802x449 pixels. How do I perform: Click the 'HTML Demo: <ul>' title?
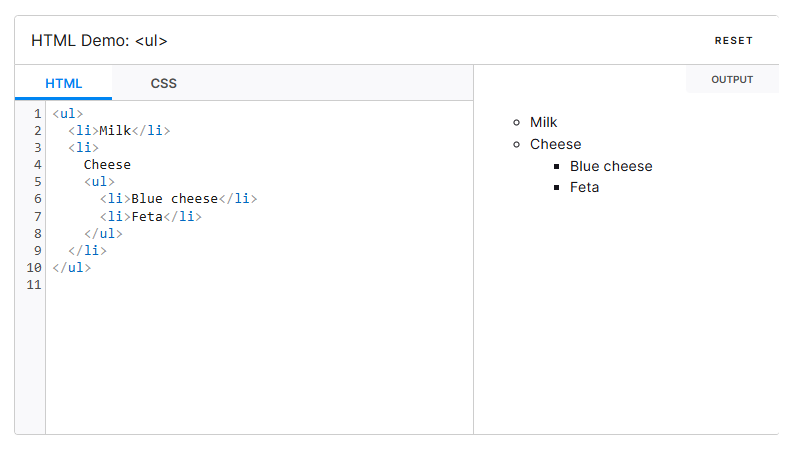tap(99, 41)
